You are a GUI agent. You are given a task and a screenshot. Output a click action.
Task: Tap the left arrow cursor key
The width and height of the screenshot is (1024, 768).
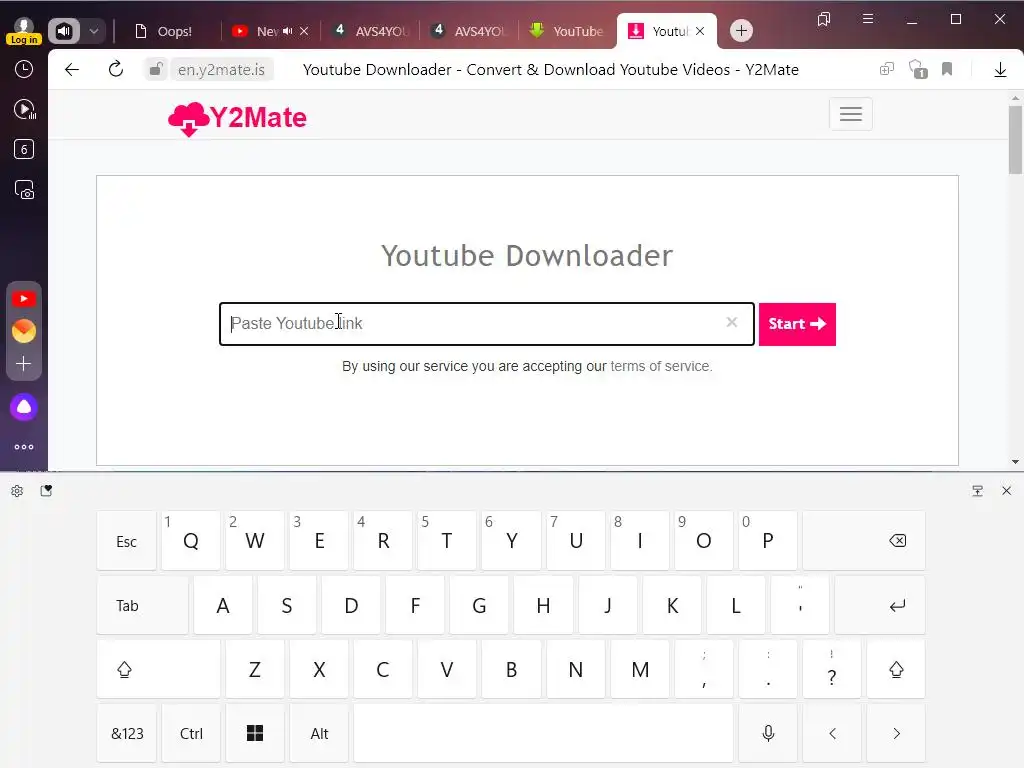point(832,733)
